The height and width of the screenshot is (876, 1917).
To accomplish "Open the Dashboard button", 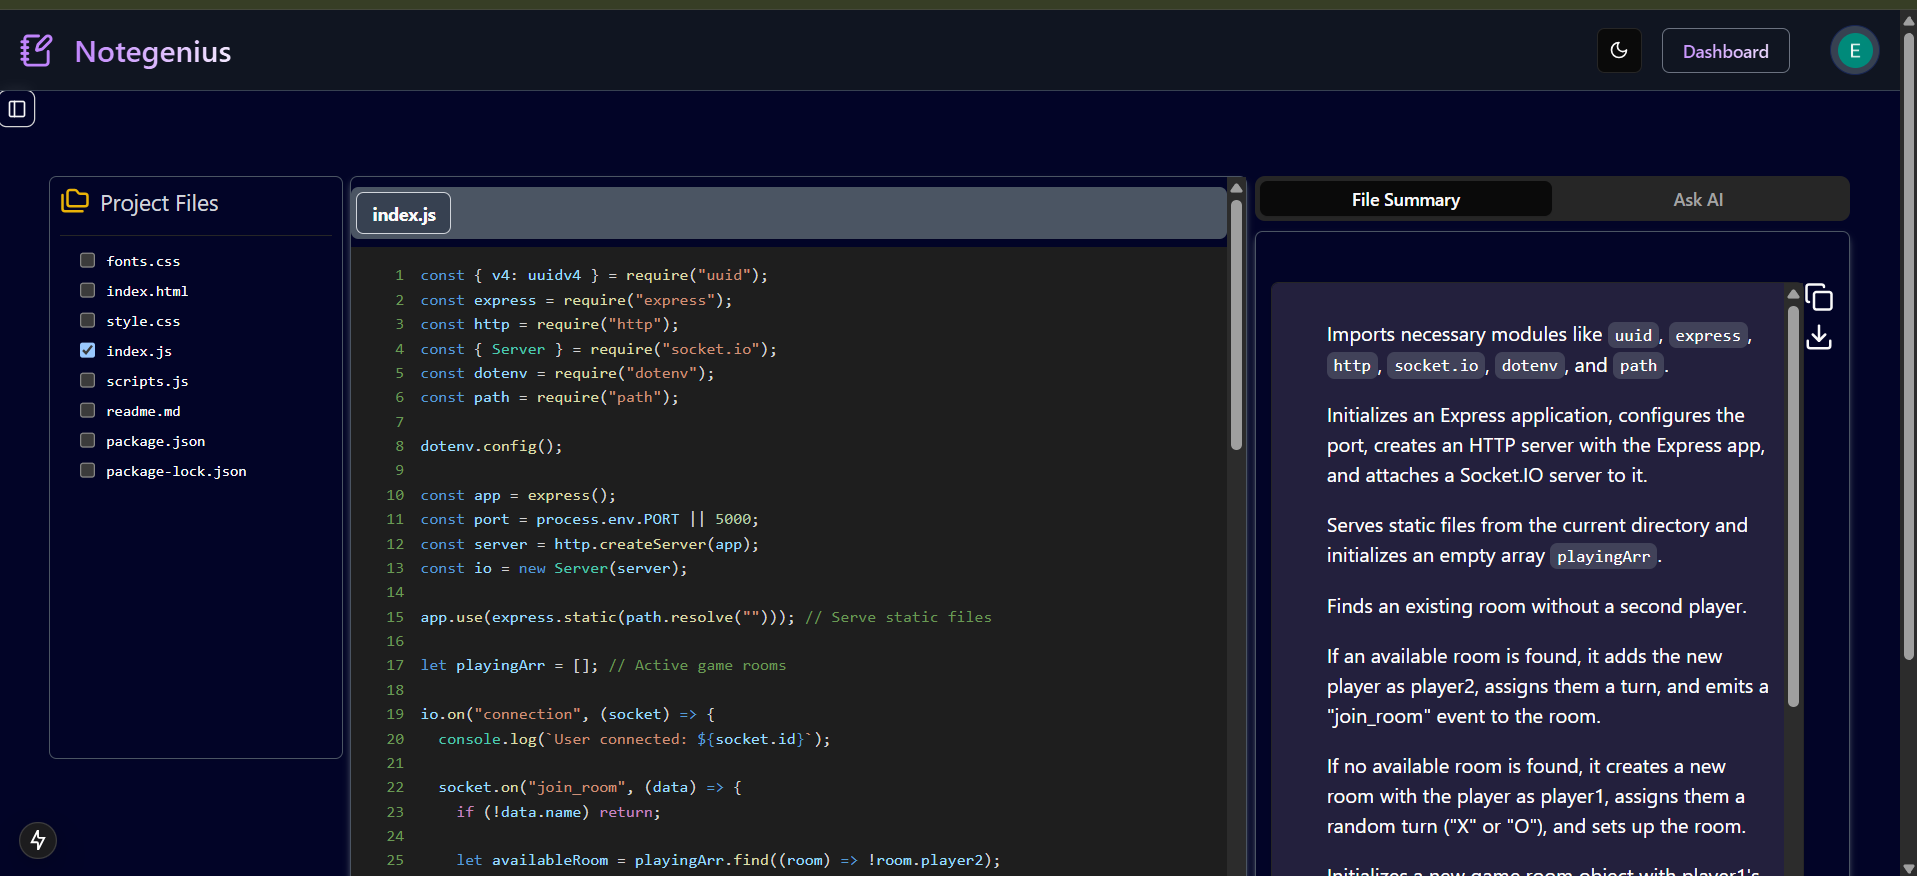I will tap(1725, 51).
